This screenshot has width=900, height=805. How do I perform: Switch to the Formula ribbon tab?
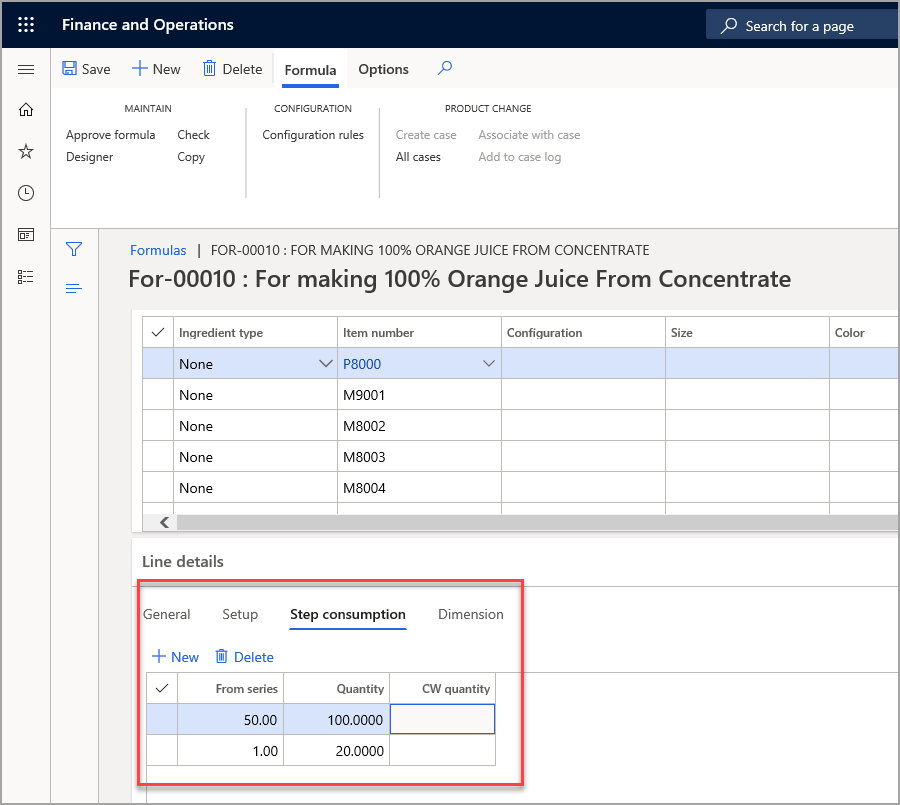coord(310,70)
